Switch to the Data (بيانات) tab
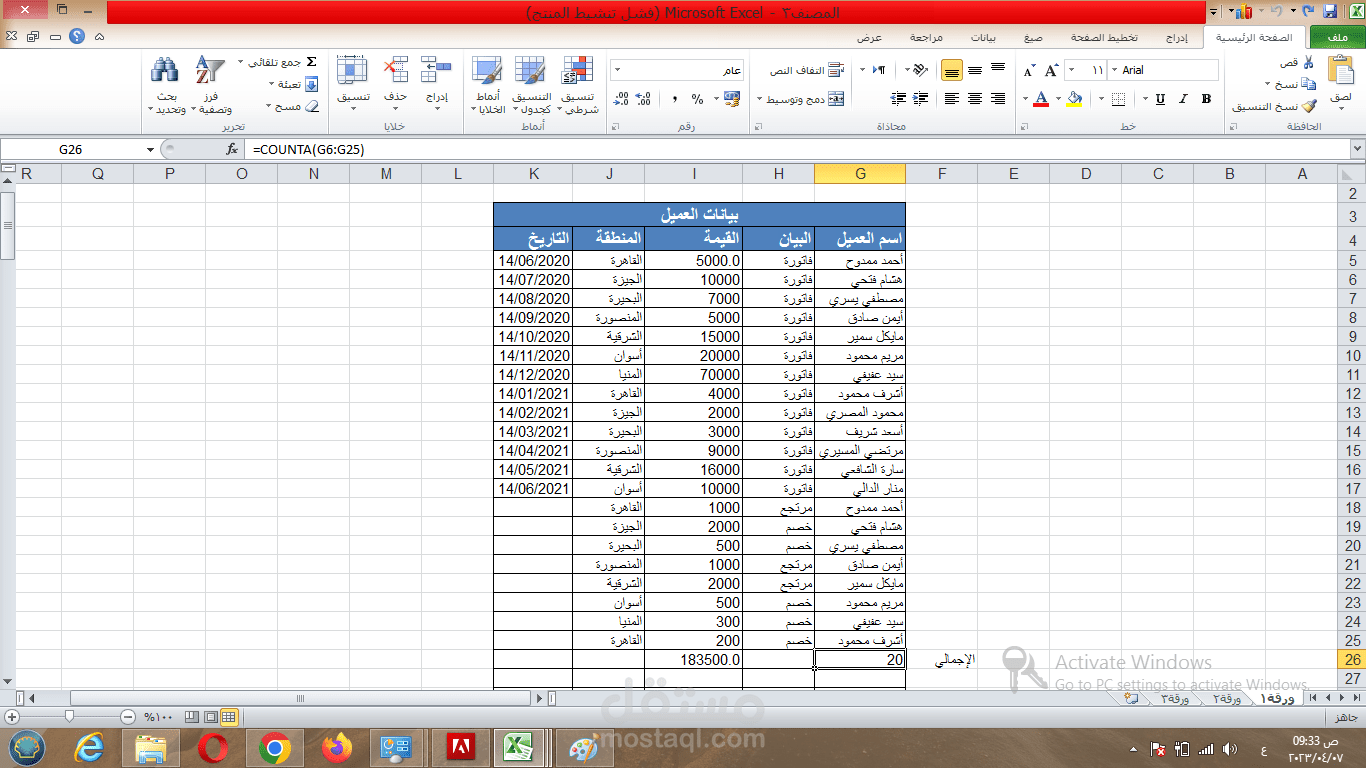The width and height of the screenshot is (1366, 768). (x=983, y=38)
